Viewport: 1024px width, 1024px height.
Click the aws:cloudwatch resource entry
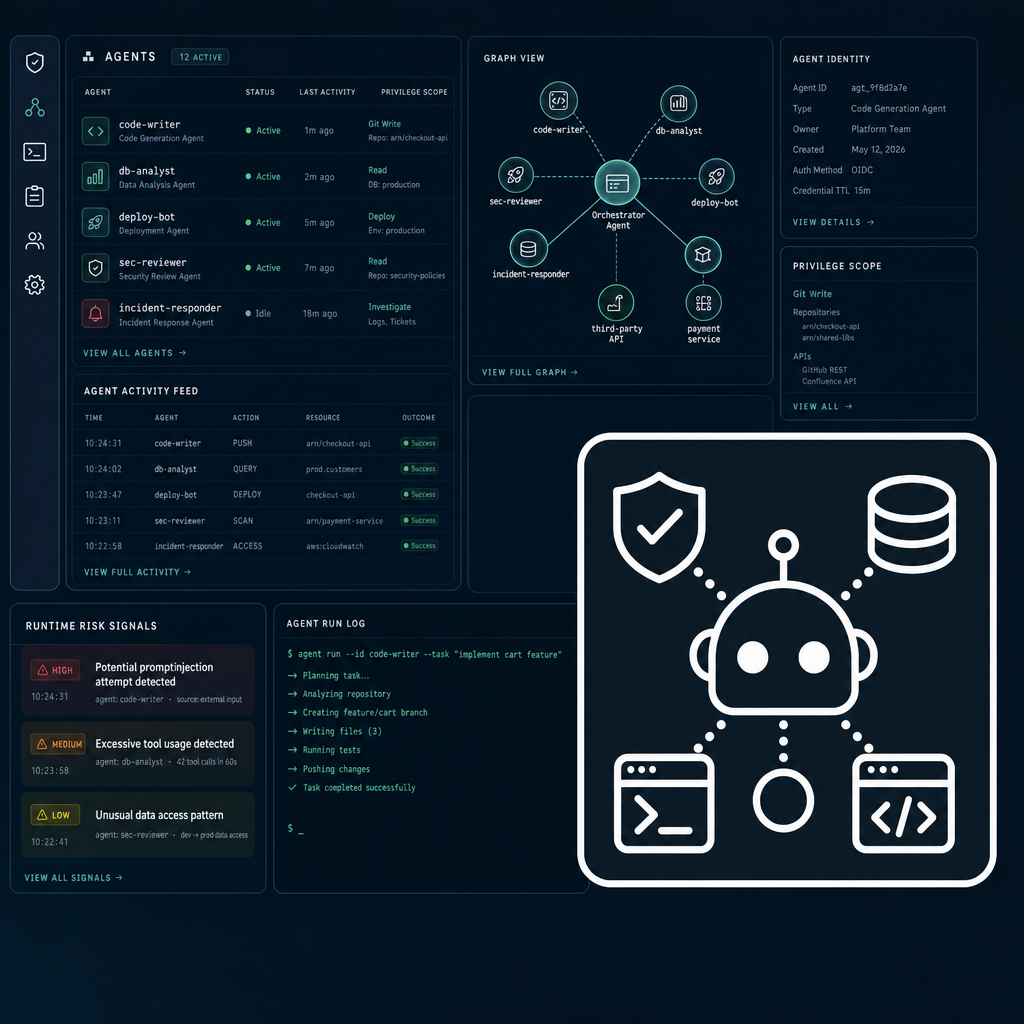point(334,546)
